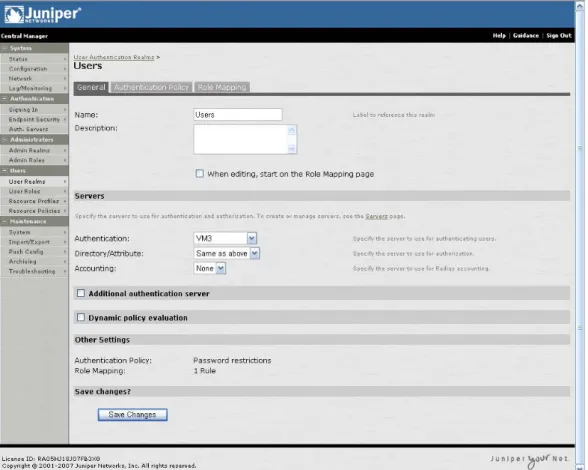The image size is (588, 470).
Task: Open Archiving in sidebar
Action: (x=34, y=261)
